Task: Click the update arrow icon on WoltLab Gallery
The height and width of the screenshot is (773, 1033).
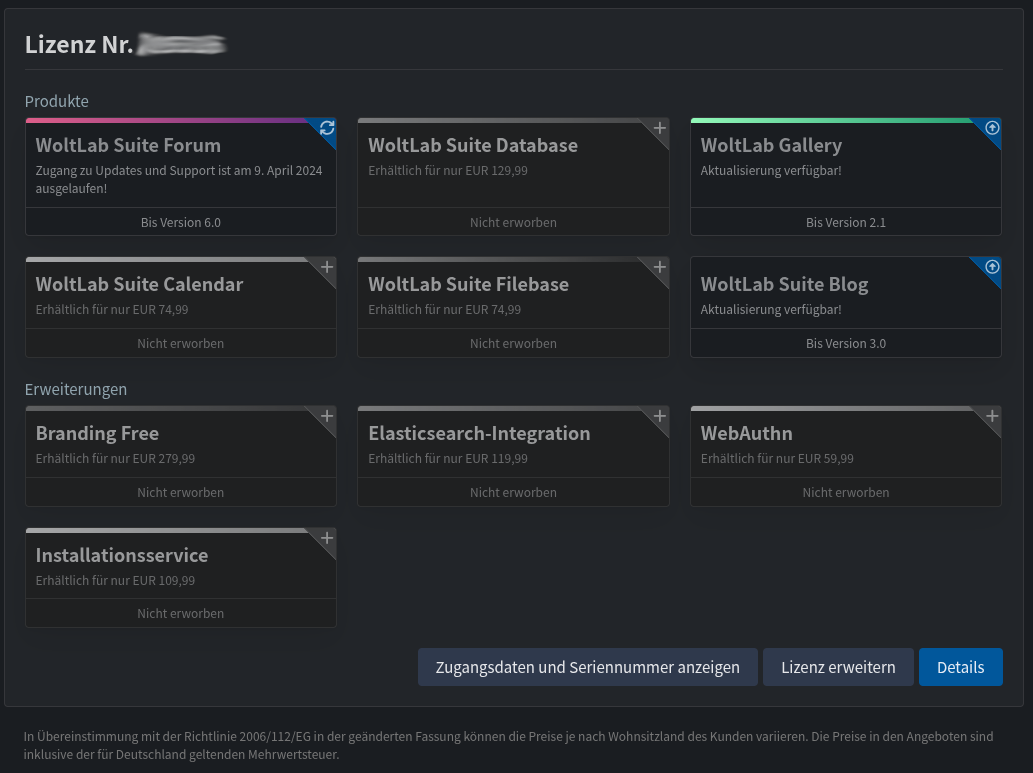Action: coord(992,128)
